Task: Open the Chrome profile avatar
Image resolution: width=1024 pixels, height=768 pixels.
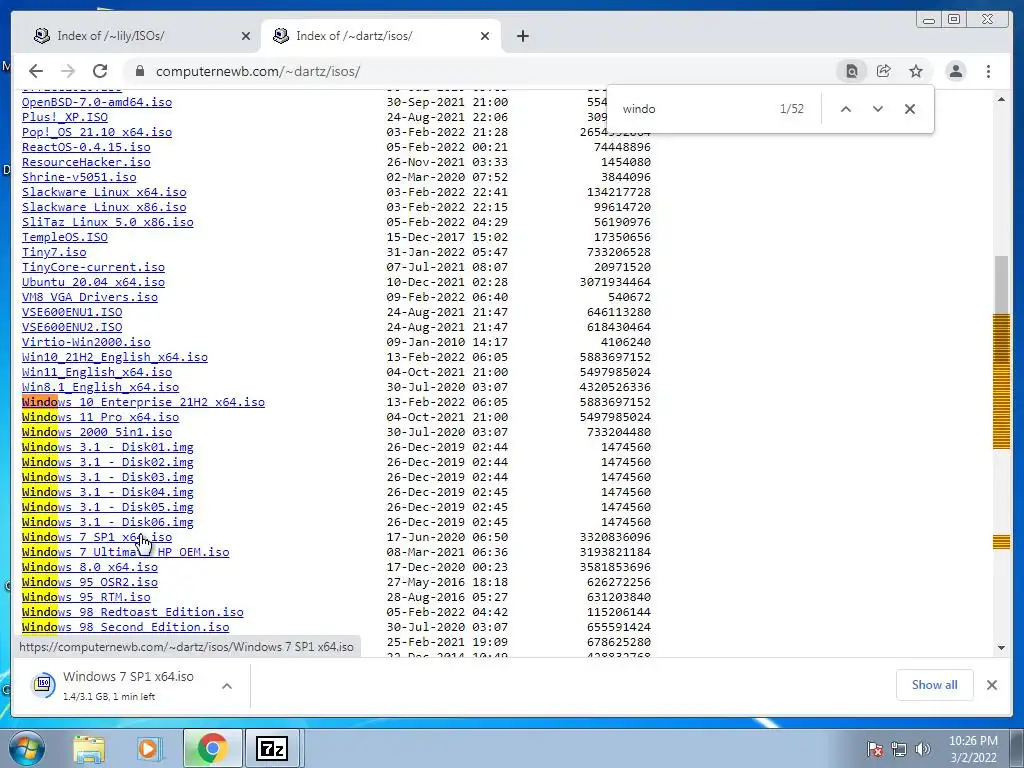Action: click(956, 71)
